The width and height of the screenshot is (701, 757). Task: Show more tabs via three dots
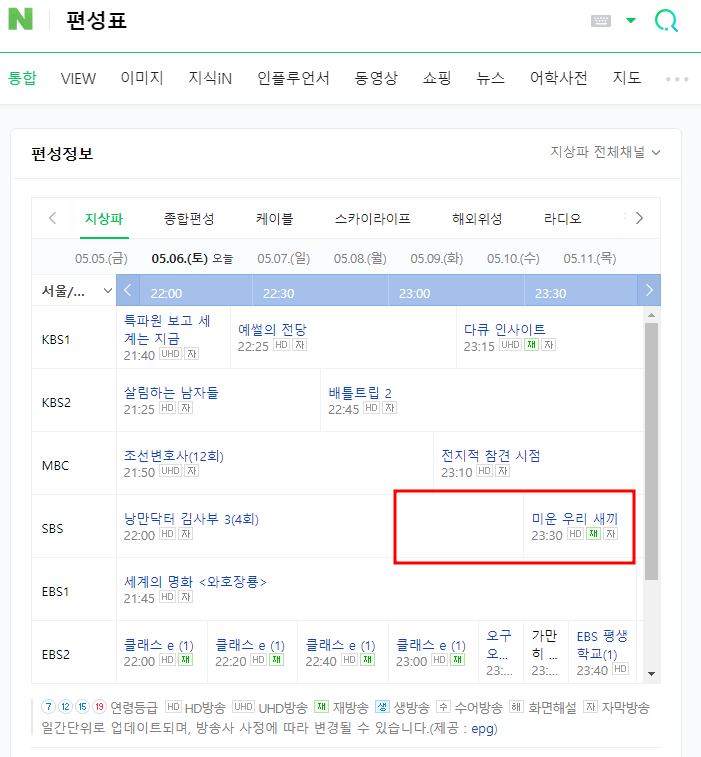tap(677, 79)
